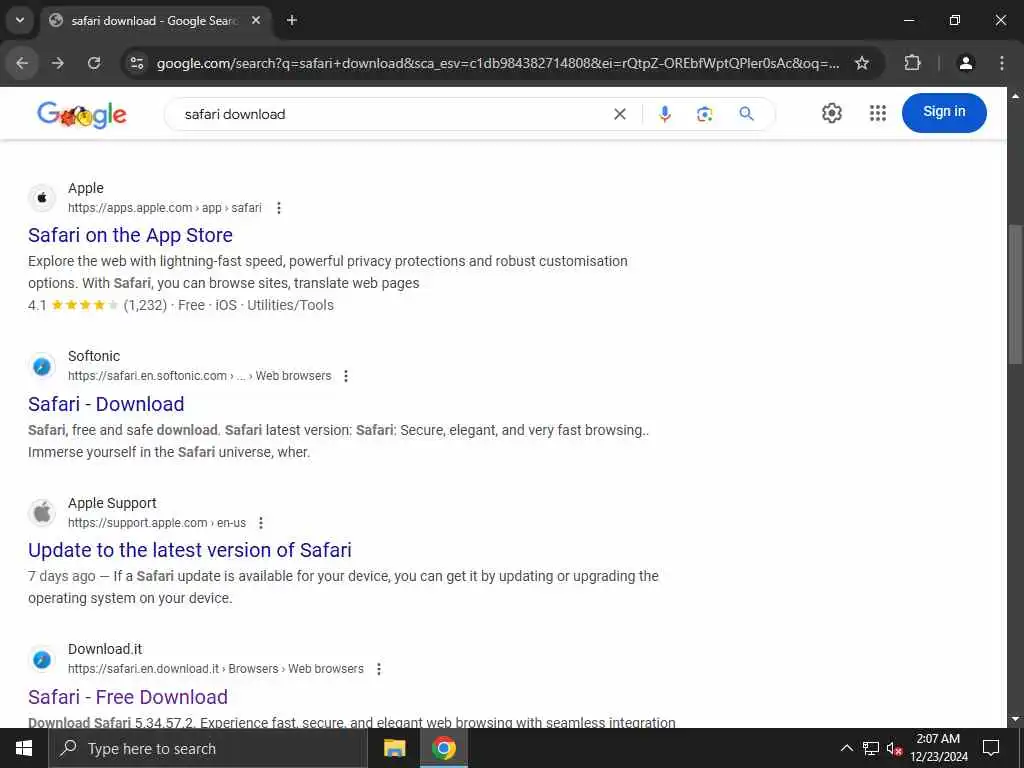Click the Google doodle logo
The height and width of the screenshot is (768, 1024).
tap(82, 114)
